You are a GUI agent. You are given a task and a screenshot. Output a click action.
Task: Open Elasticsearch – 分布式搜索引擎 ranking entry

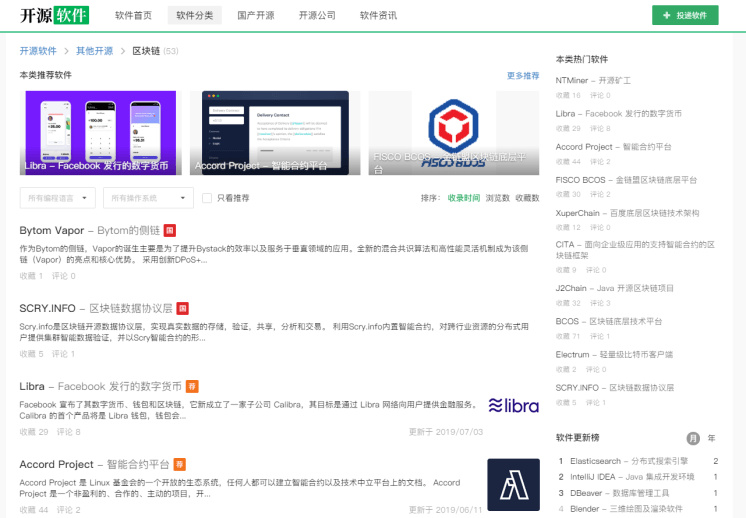click(629, 461)
